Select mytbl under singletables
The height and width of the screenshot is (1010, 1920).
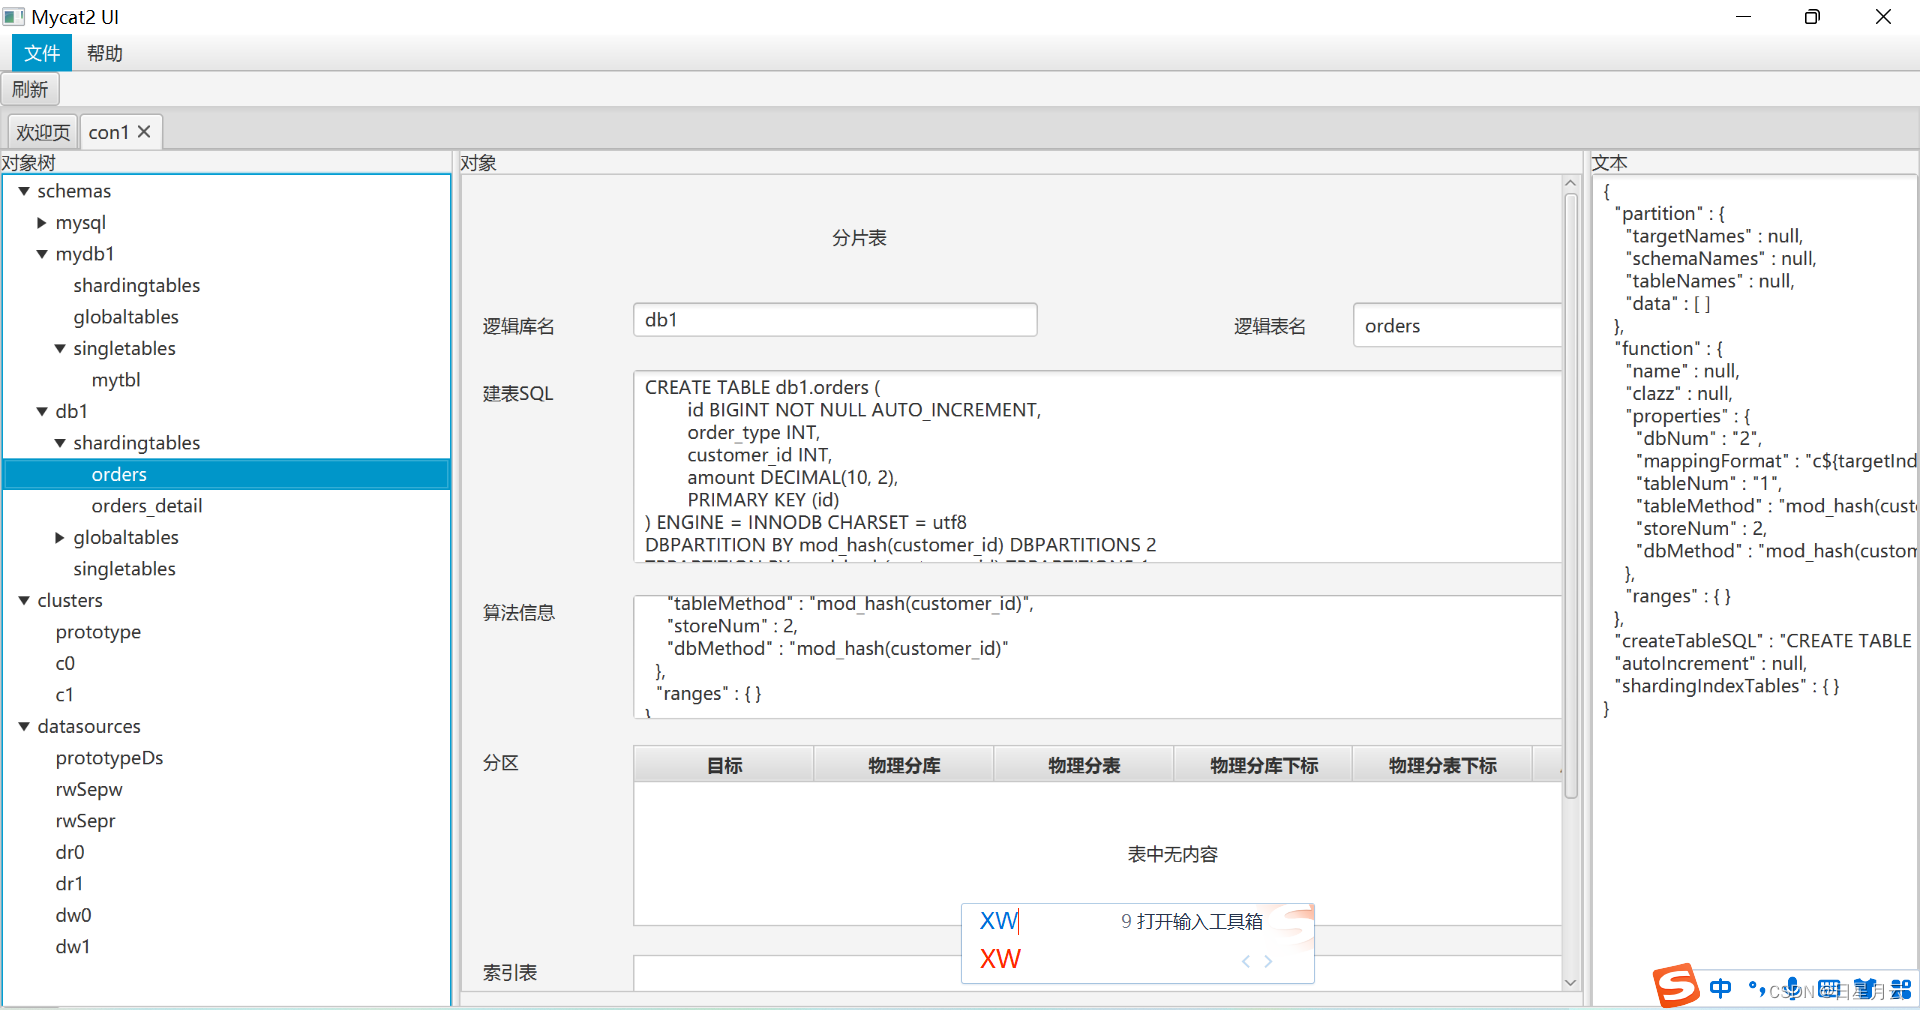pyautogui.click(x=116, y=380)
